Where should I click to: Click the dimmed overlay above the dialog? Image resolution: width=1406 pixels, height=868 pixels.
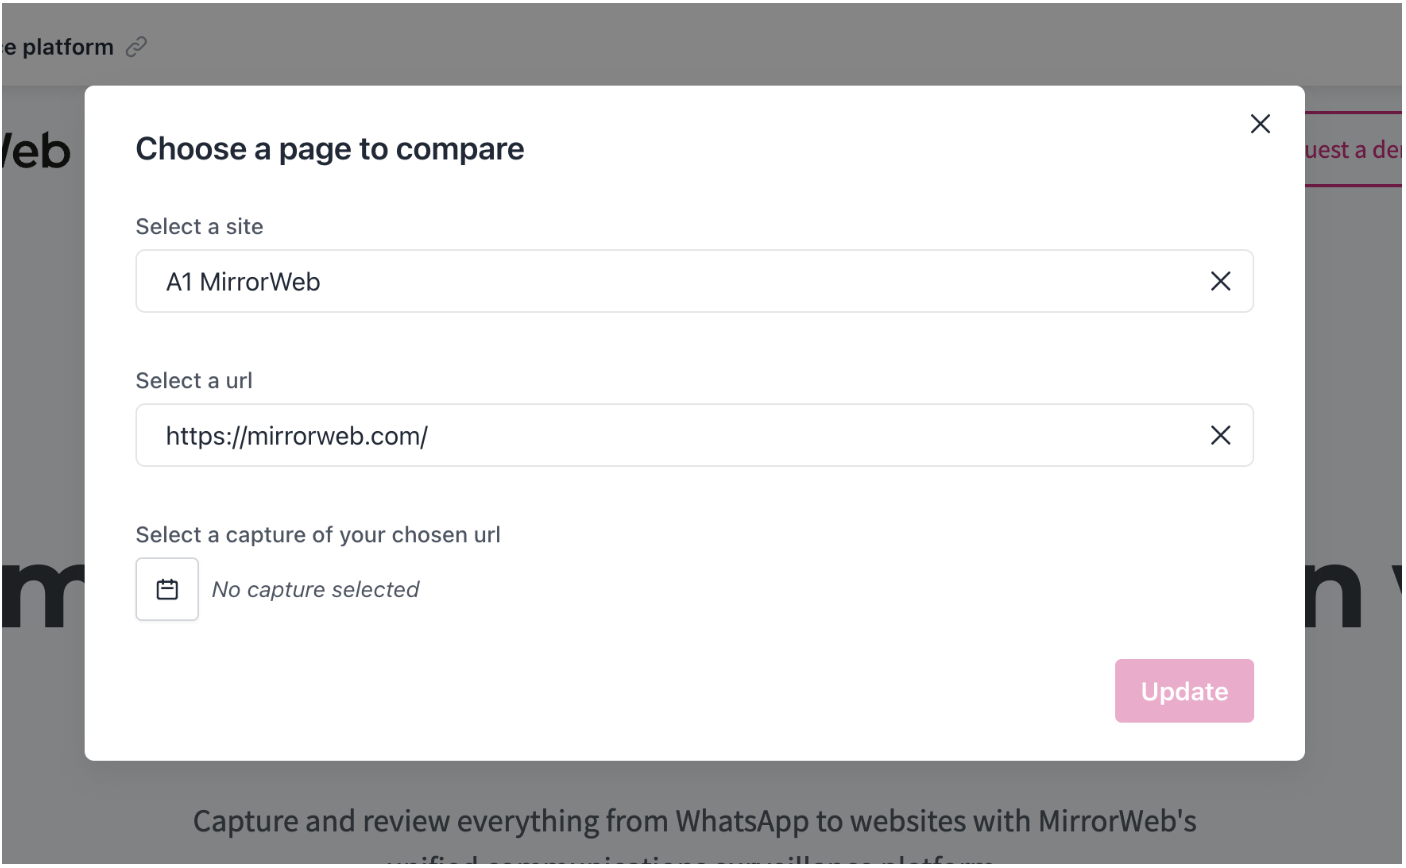click(x=700, y=45)
